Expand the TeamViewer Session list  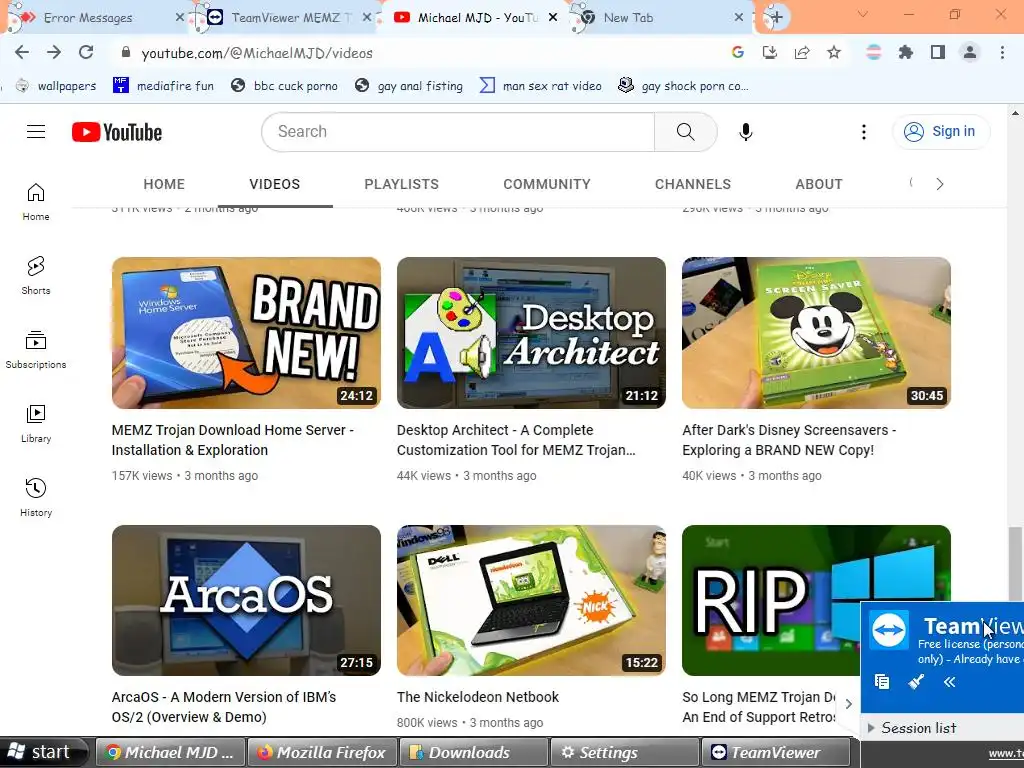click(x=912, y=728)
